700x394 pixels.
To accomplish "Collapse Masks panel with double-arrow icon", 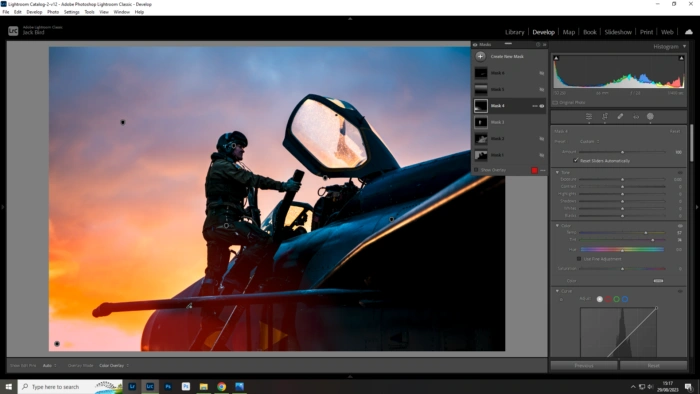I will pos(544,45).
